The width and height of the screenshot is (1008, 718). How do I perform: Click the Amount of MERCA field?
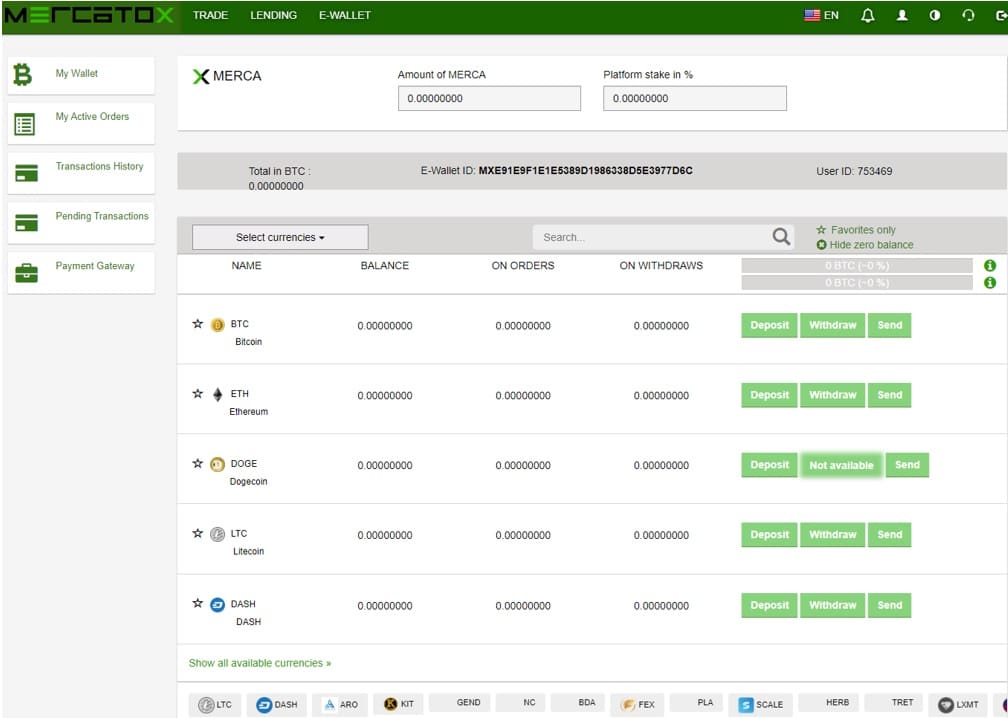489,98
